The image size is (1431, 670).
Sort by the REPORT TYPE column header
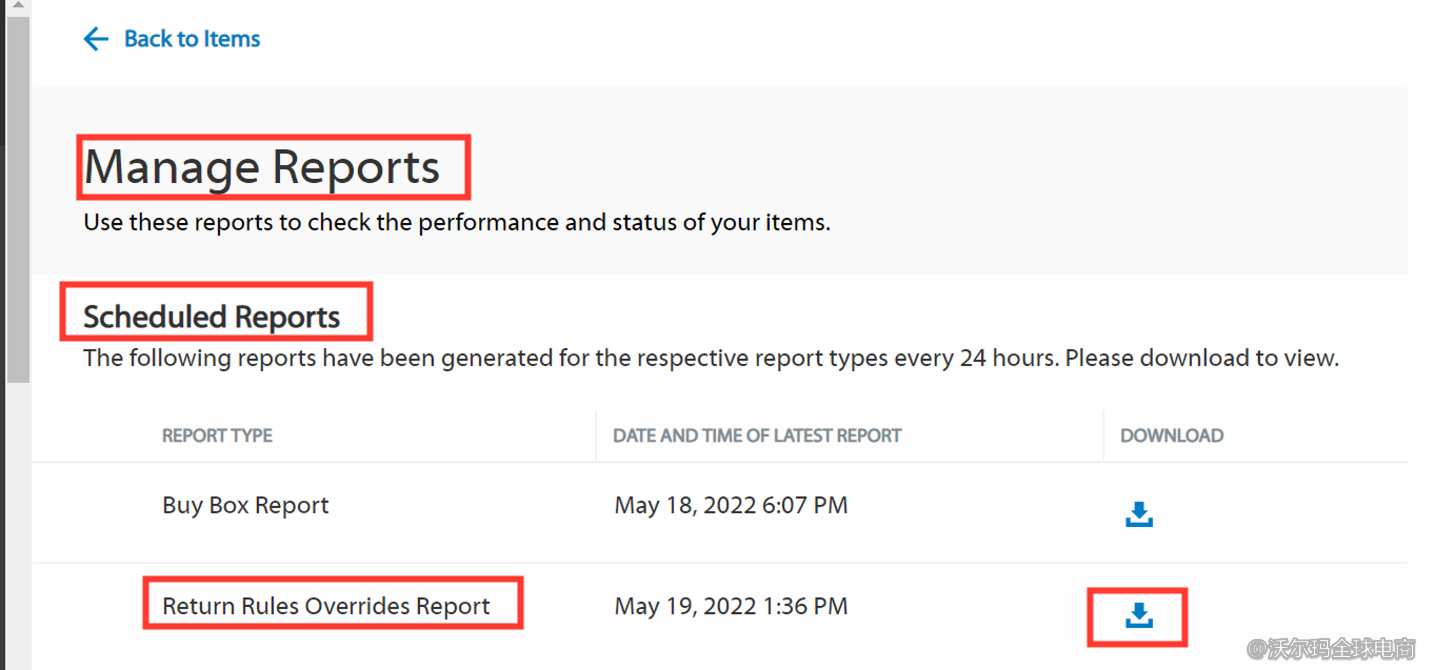coord(217,435)
